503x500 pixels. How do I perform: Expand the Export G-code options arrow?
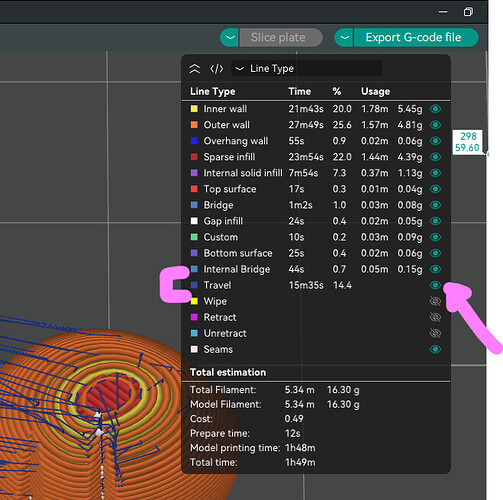[344, 37]
